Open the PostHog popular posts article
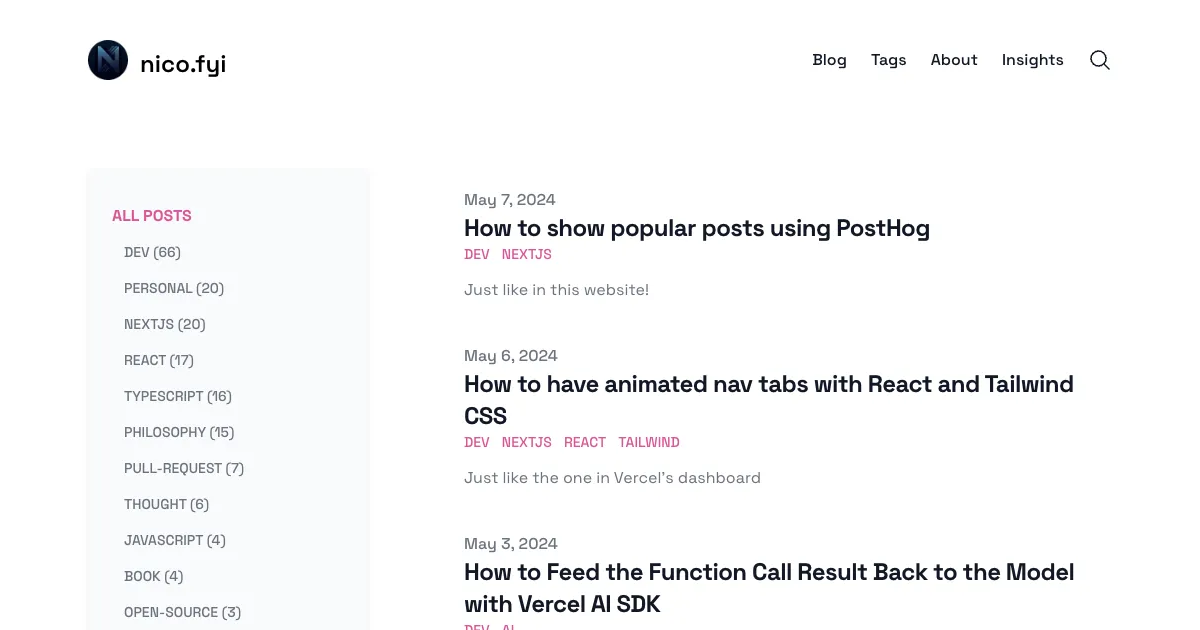Image resolution: width=1200 pixels, height=630 pixels. point(697,228)
